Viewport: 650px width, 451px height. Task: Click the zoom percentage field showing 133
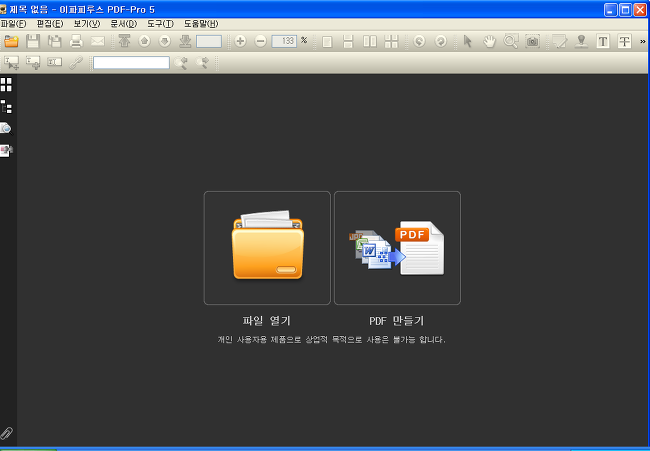point(284,41)
